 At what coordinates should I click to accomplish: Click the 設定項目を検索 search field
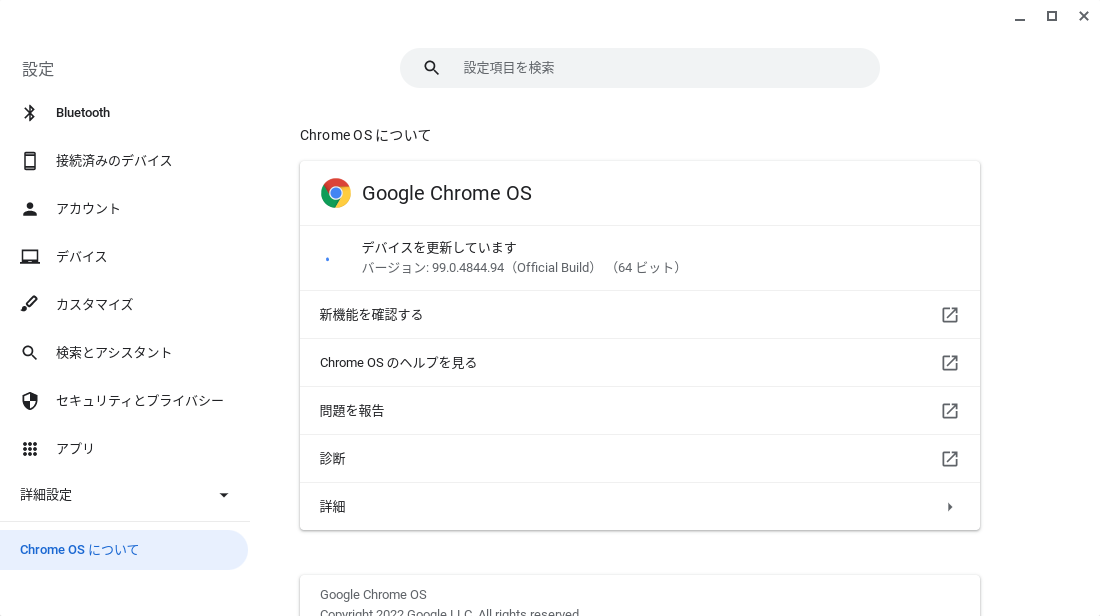click(640, 68)
